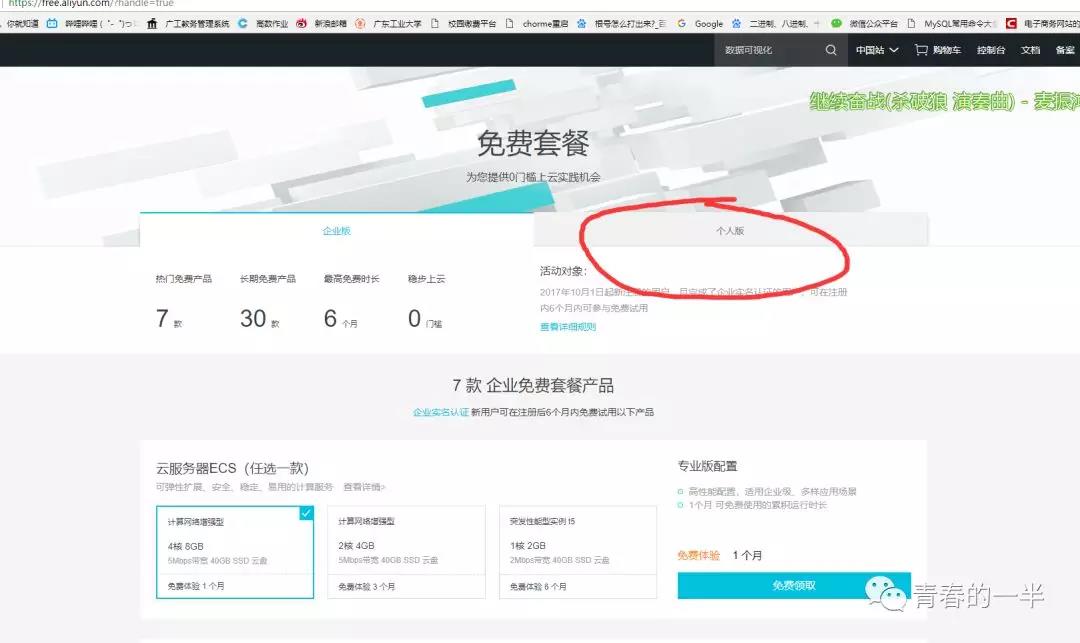
Task: Open the 电子商务网站 bookmark
Action: click(1043, 23)
